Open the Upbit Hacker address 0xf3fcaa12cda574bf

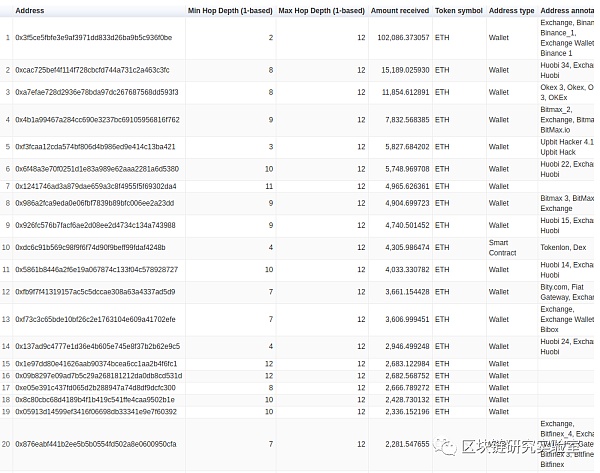pos(95,147)
